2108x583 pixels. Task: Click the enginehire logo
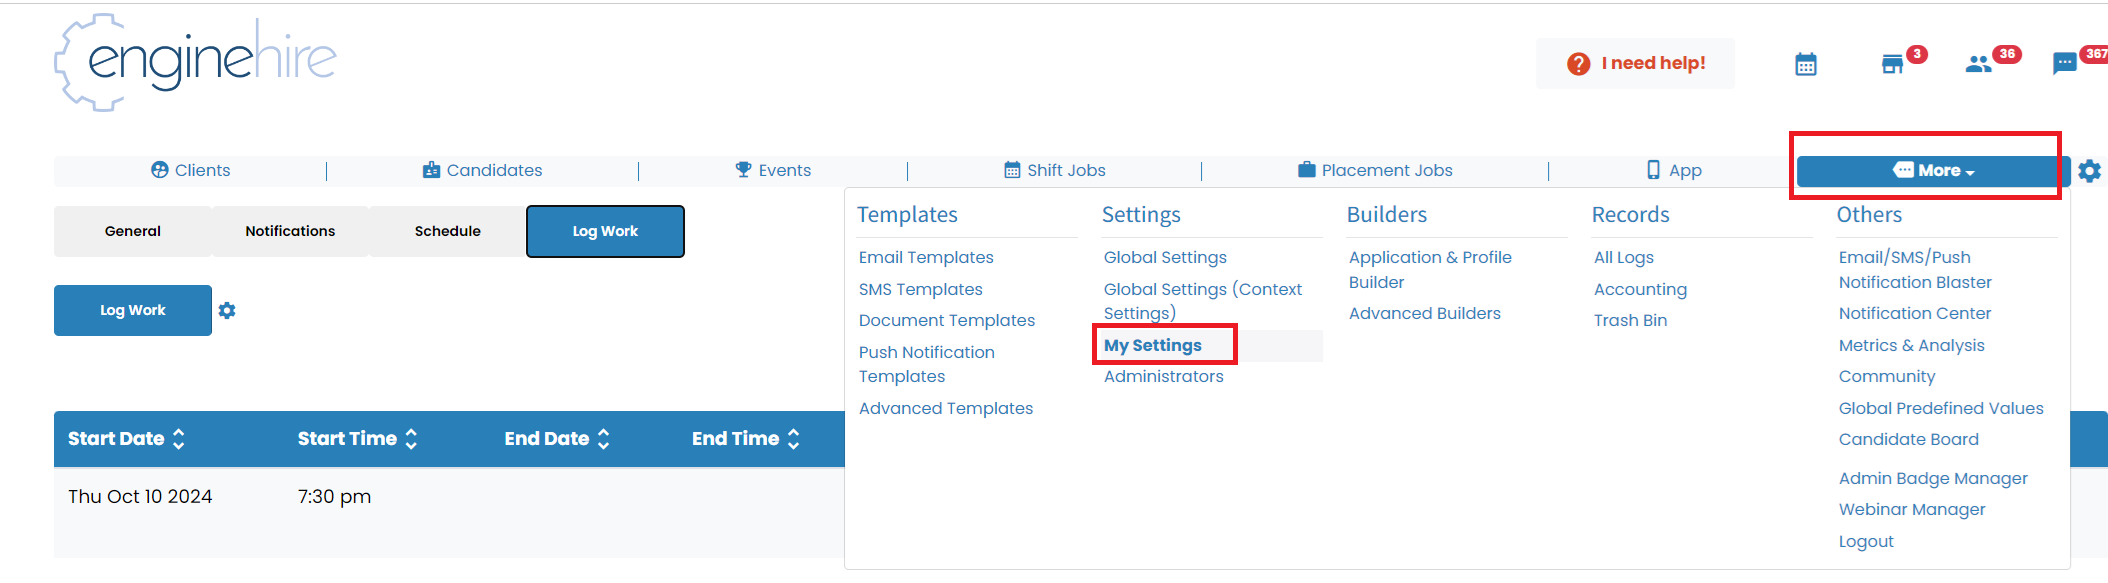196,62
